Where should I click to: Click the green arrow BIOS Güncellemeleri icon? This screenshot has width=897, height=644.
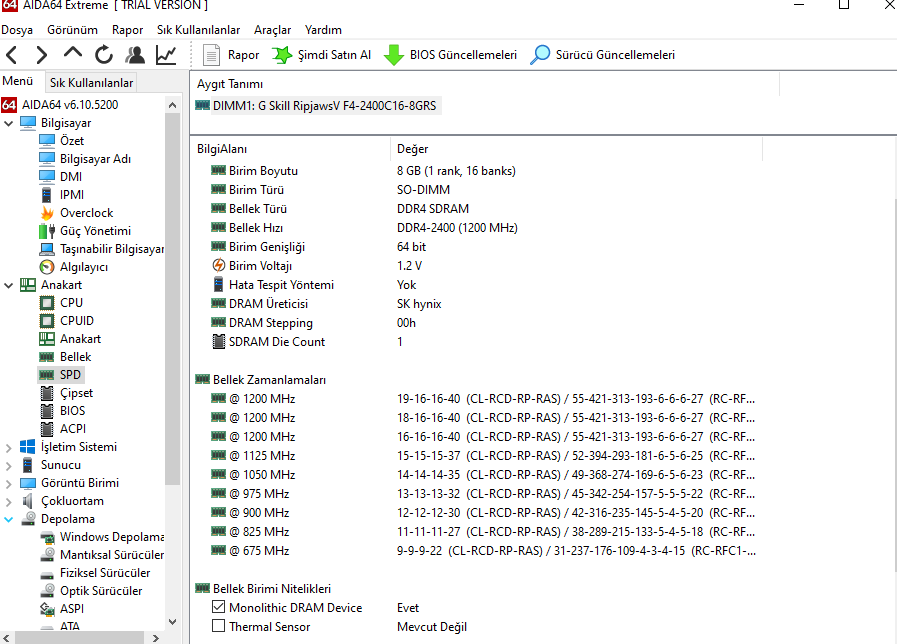click(394, 55)
